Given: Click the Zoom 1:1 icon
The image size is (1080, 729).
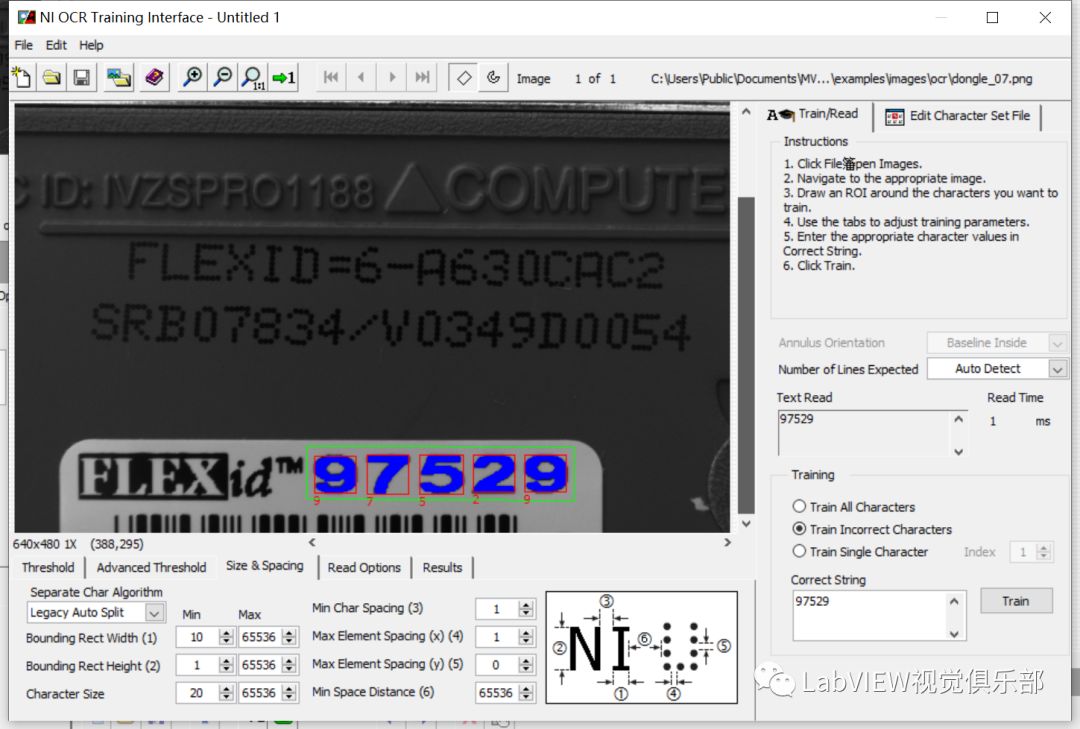Looking at the screenshot, I should (x=251, y=77).
